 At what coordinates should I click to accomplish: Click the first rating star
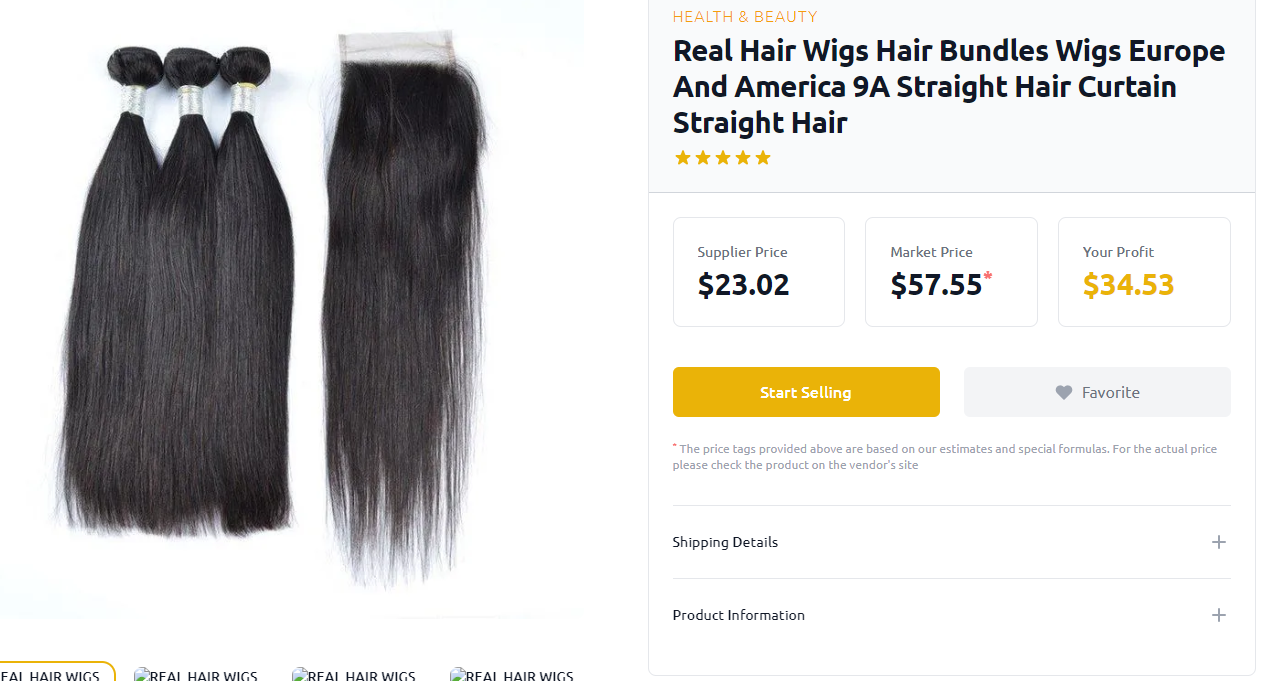click(683, 157)
